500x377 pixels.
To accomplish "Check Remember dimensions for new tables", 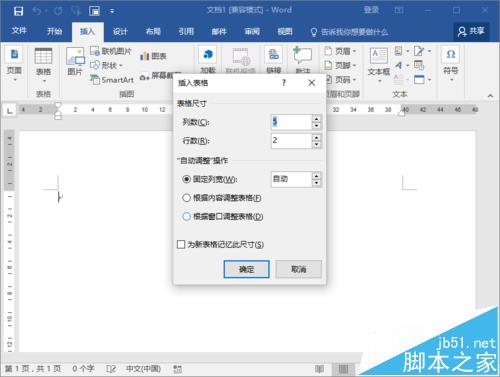I will (181, 244).
